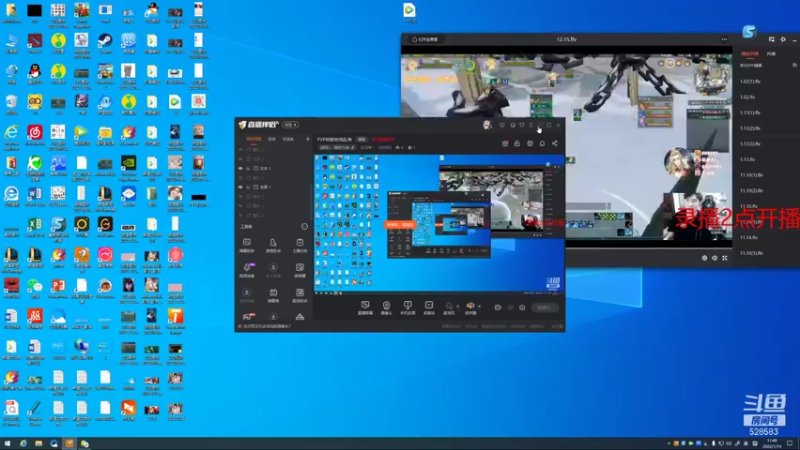Collapse the toolbox section with circle minus button
The width and height of the screenshot is (800, 450).
pyautogui.click(x=305, y=227)
